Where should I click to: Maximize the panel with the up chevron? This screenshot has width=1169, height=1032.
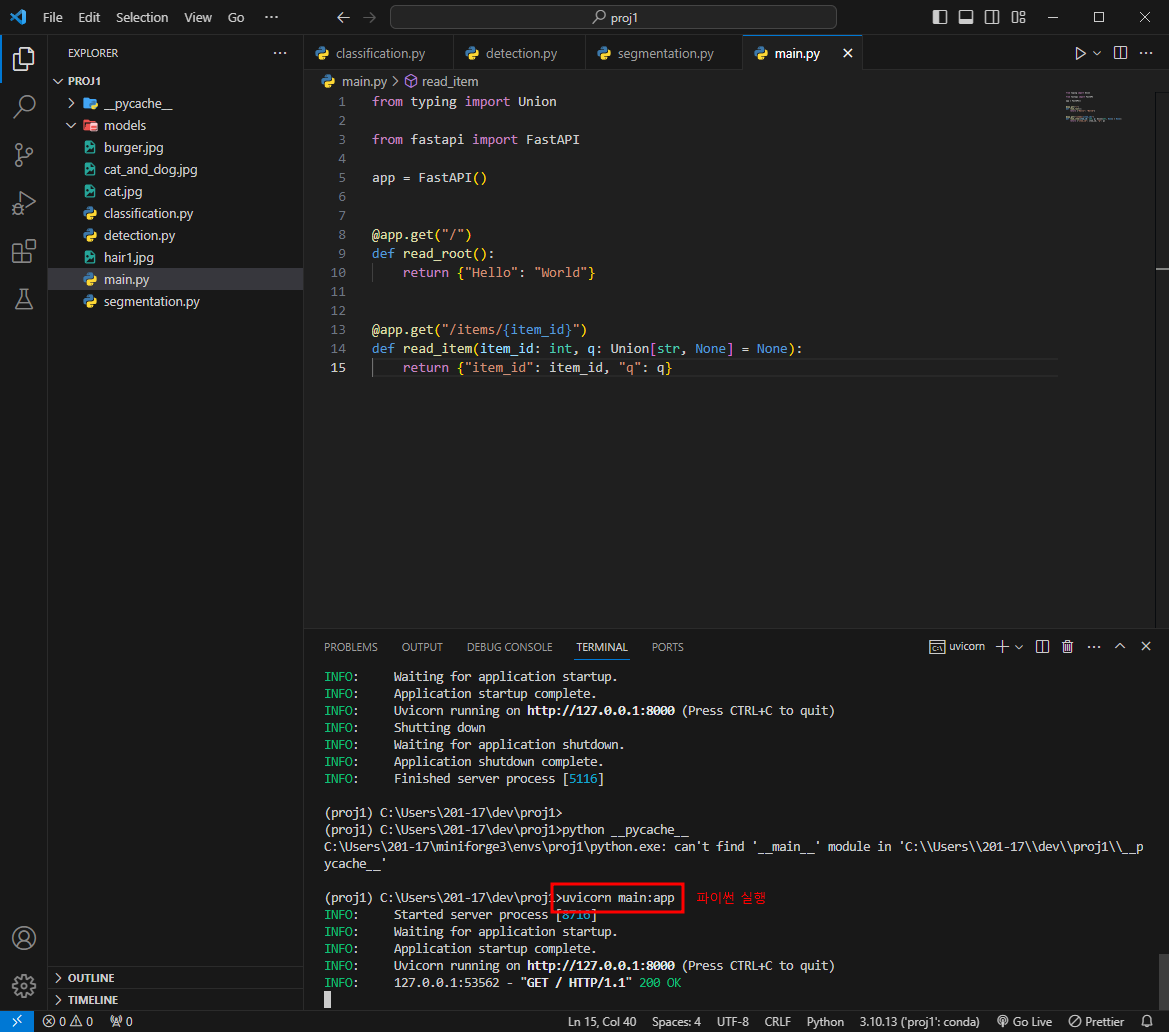(x=1120, y=646)
